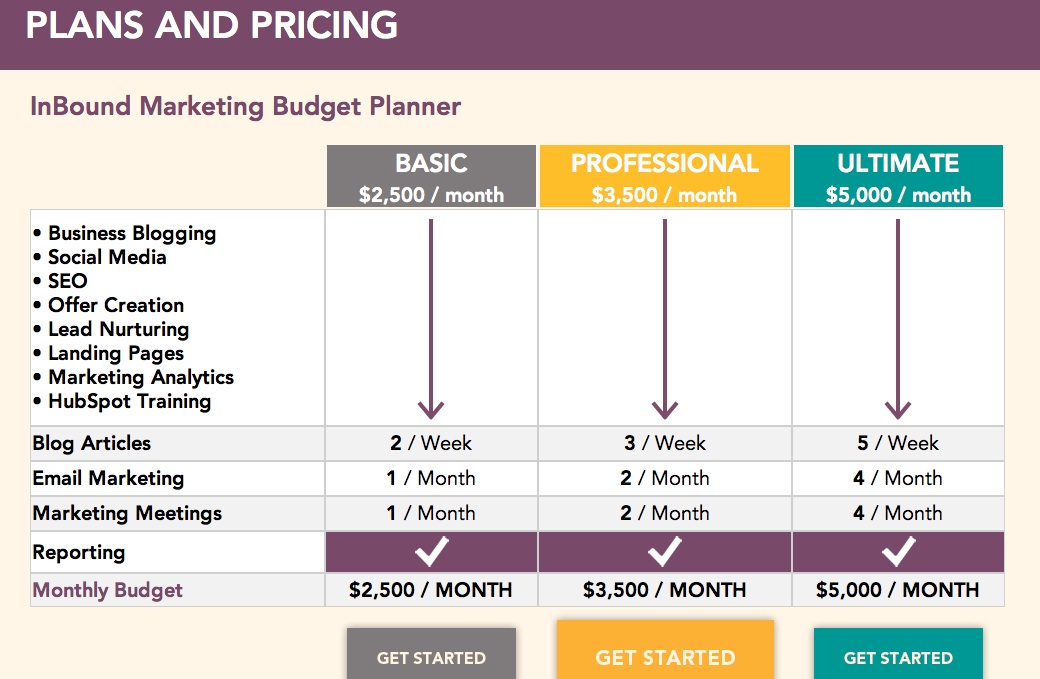Image resolution: width=1040 pixels, height=679 pixels.
Task: Click the checkmark in the Ultimate Reporting cell
Action: coord(897,551)
